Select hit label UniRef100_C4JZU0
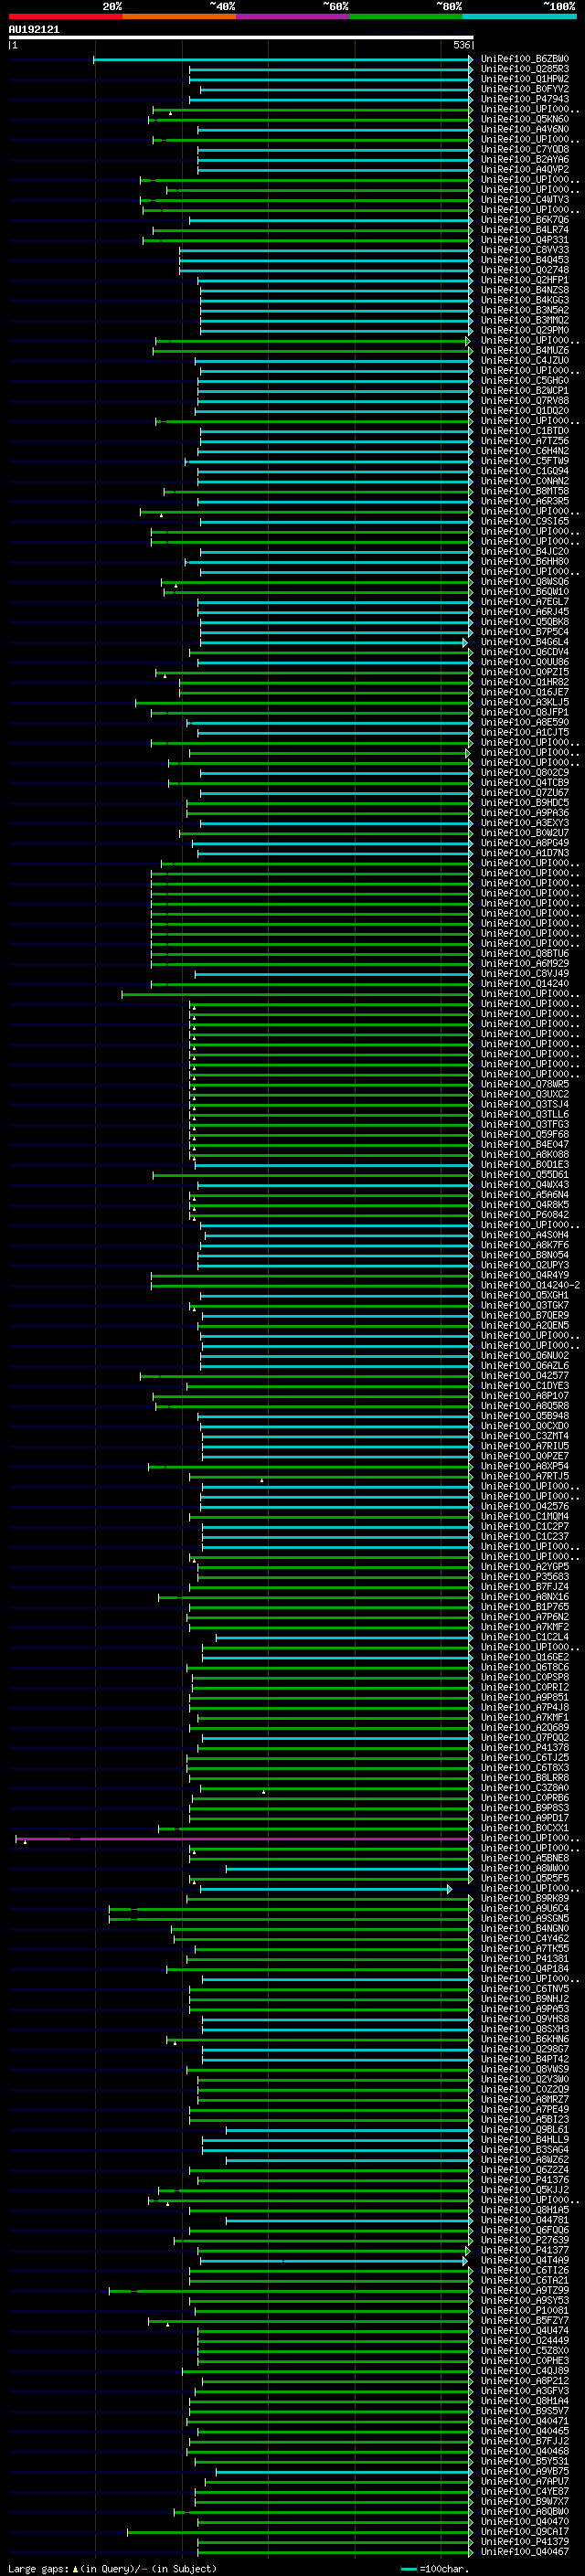Screen dimensions: 585x2576 525,361
